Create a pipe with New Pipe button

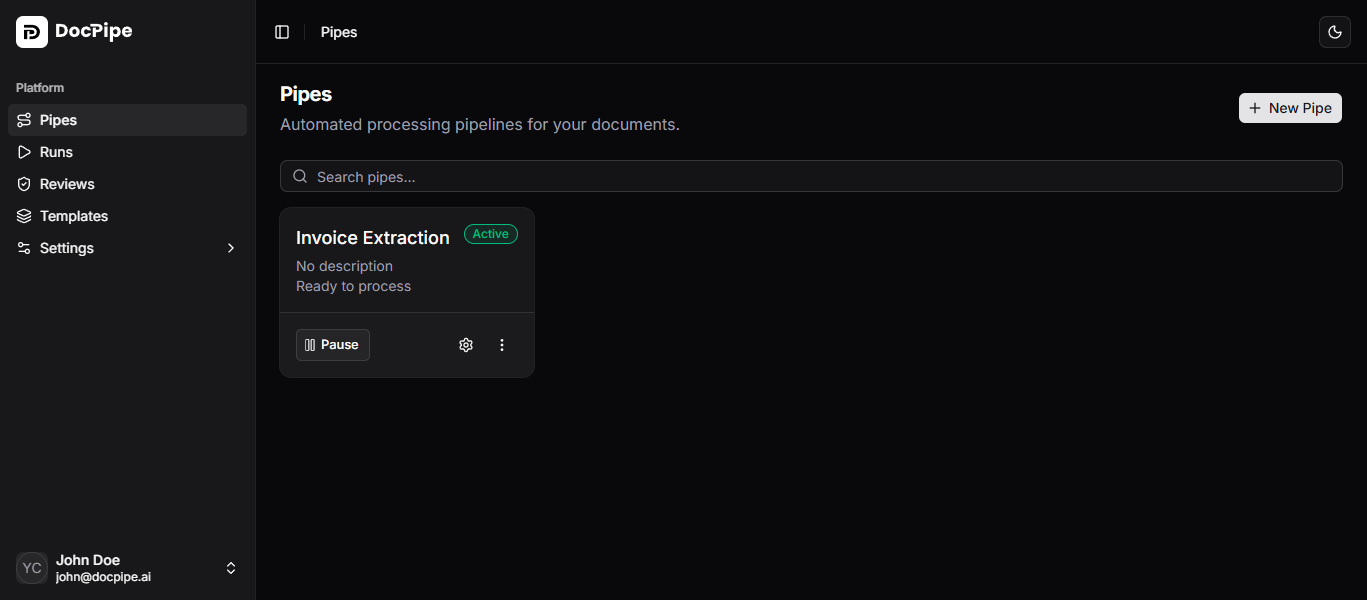click(1290, 107)
